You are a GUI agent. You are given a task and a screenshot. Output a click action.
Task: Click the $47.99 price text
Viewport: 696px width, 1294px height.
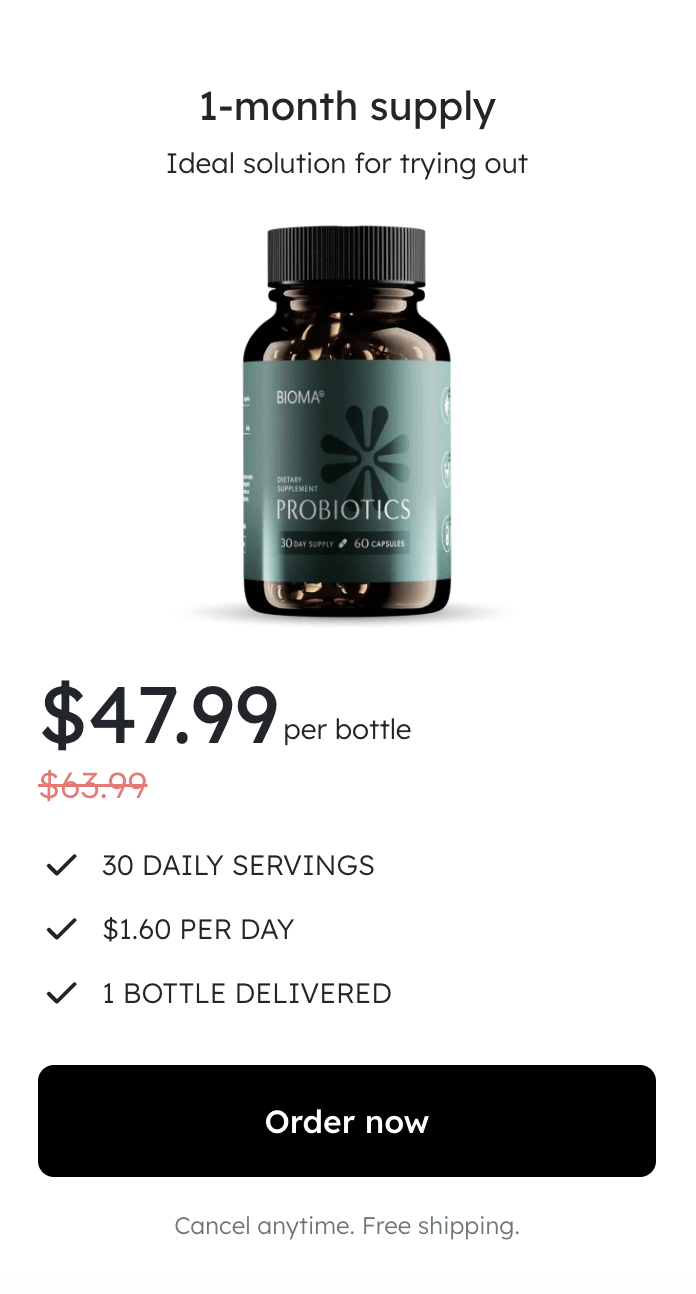[159, 714]
